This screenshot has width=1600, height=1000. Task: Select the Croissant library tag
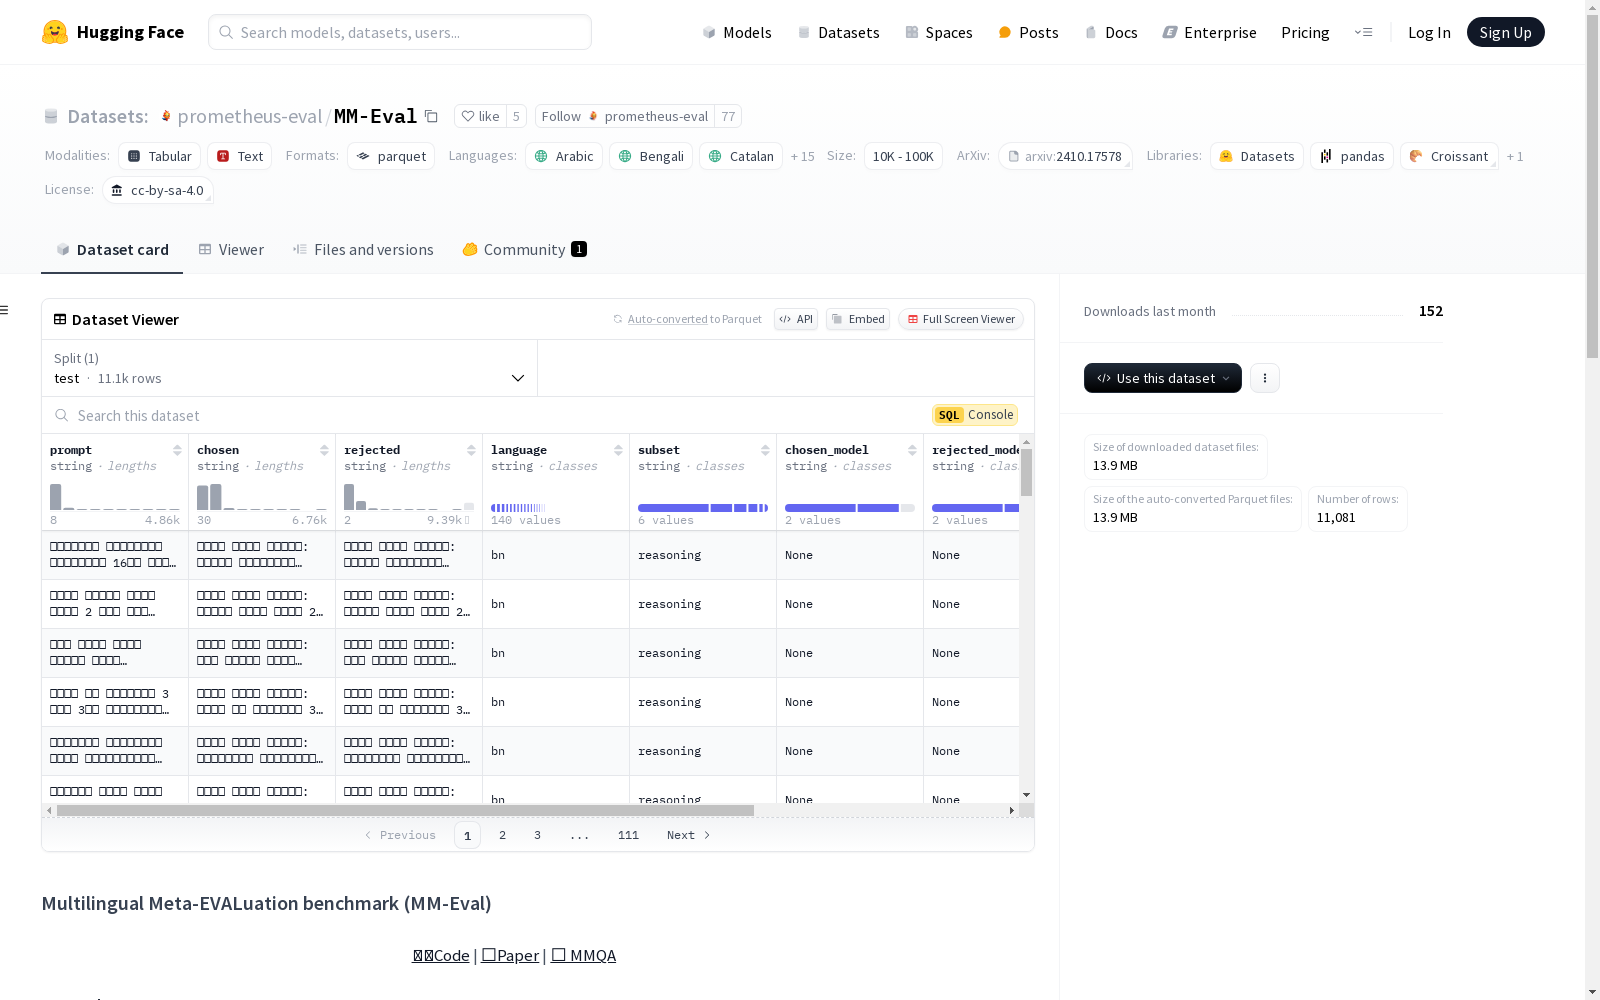coord(1449,156)
